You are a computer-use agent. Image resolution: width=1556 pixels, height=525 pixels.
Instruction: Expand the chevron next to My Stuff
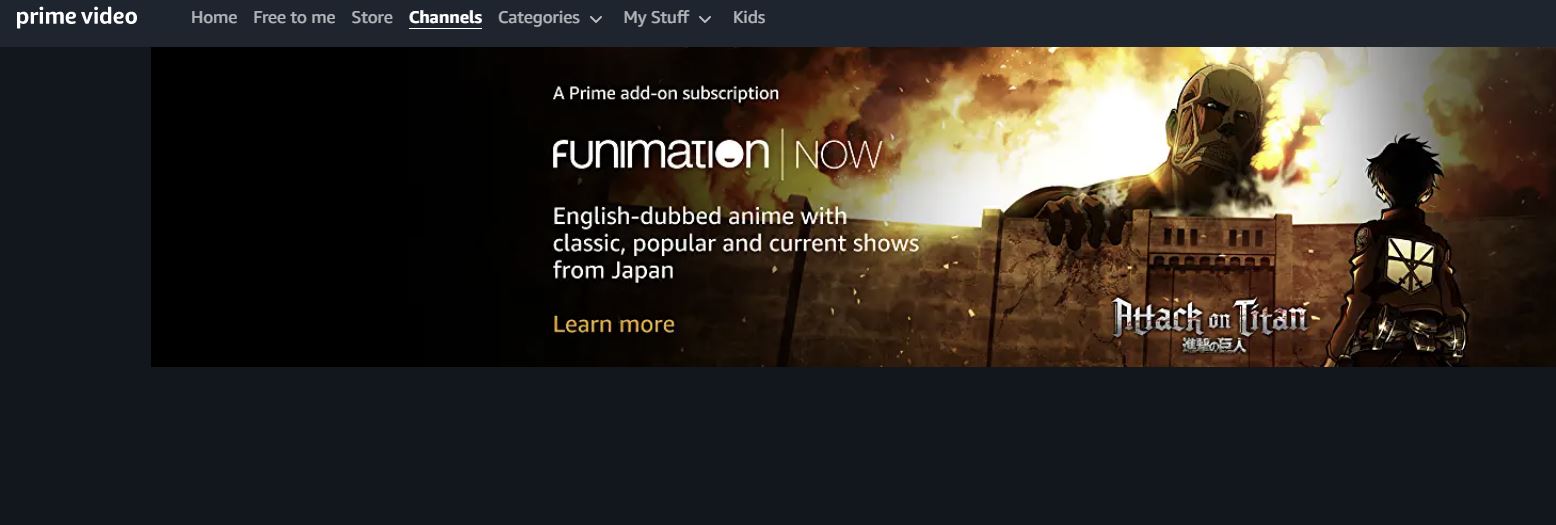coord(705,19)
